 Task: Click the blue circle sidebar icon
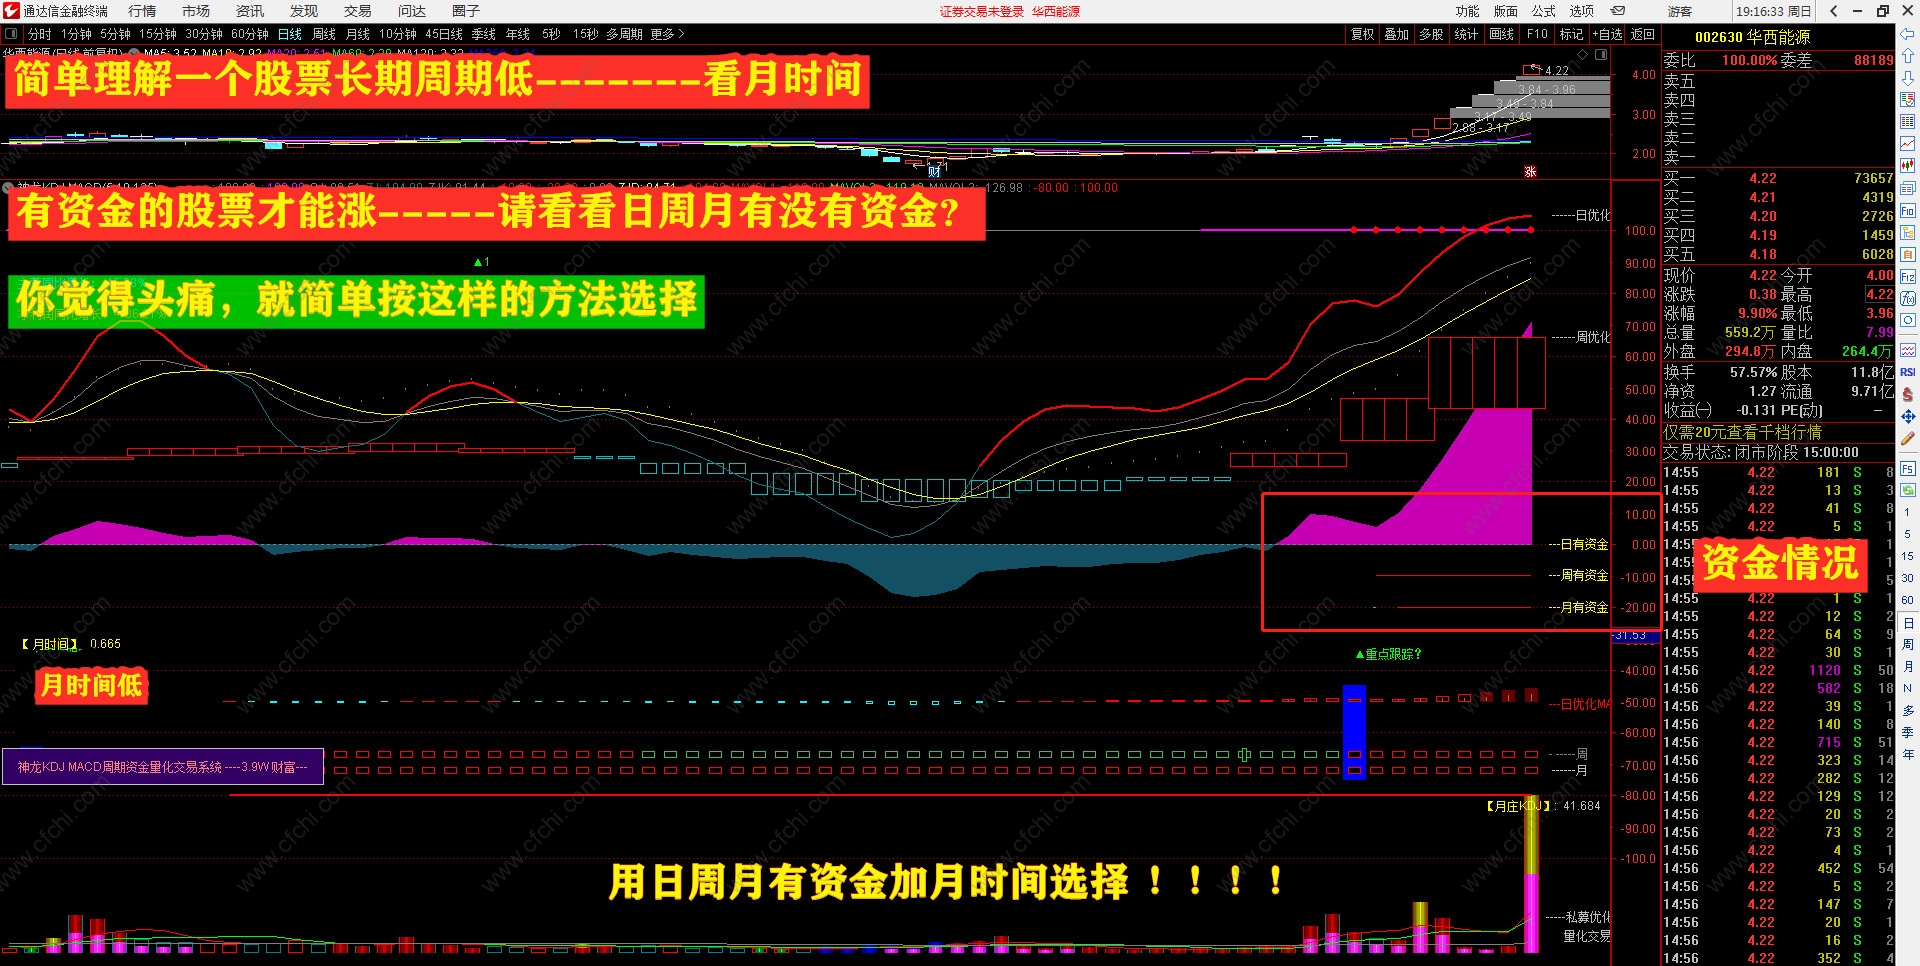pyautogui.click(x=1908, y=320)
